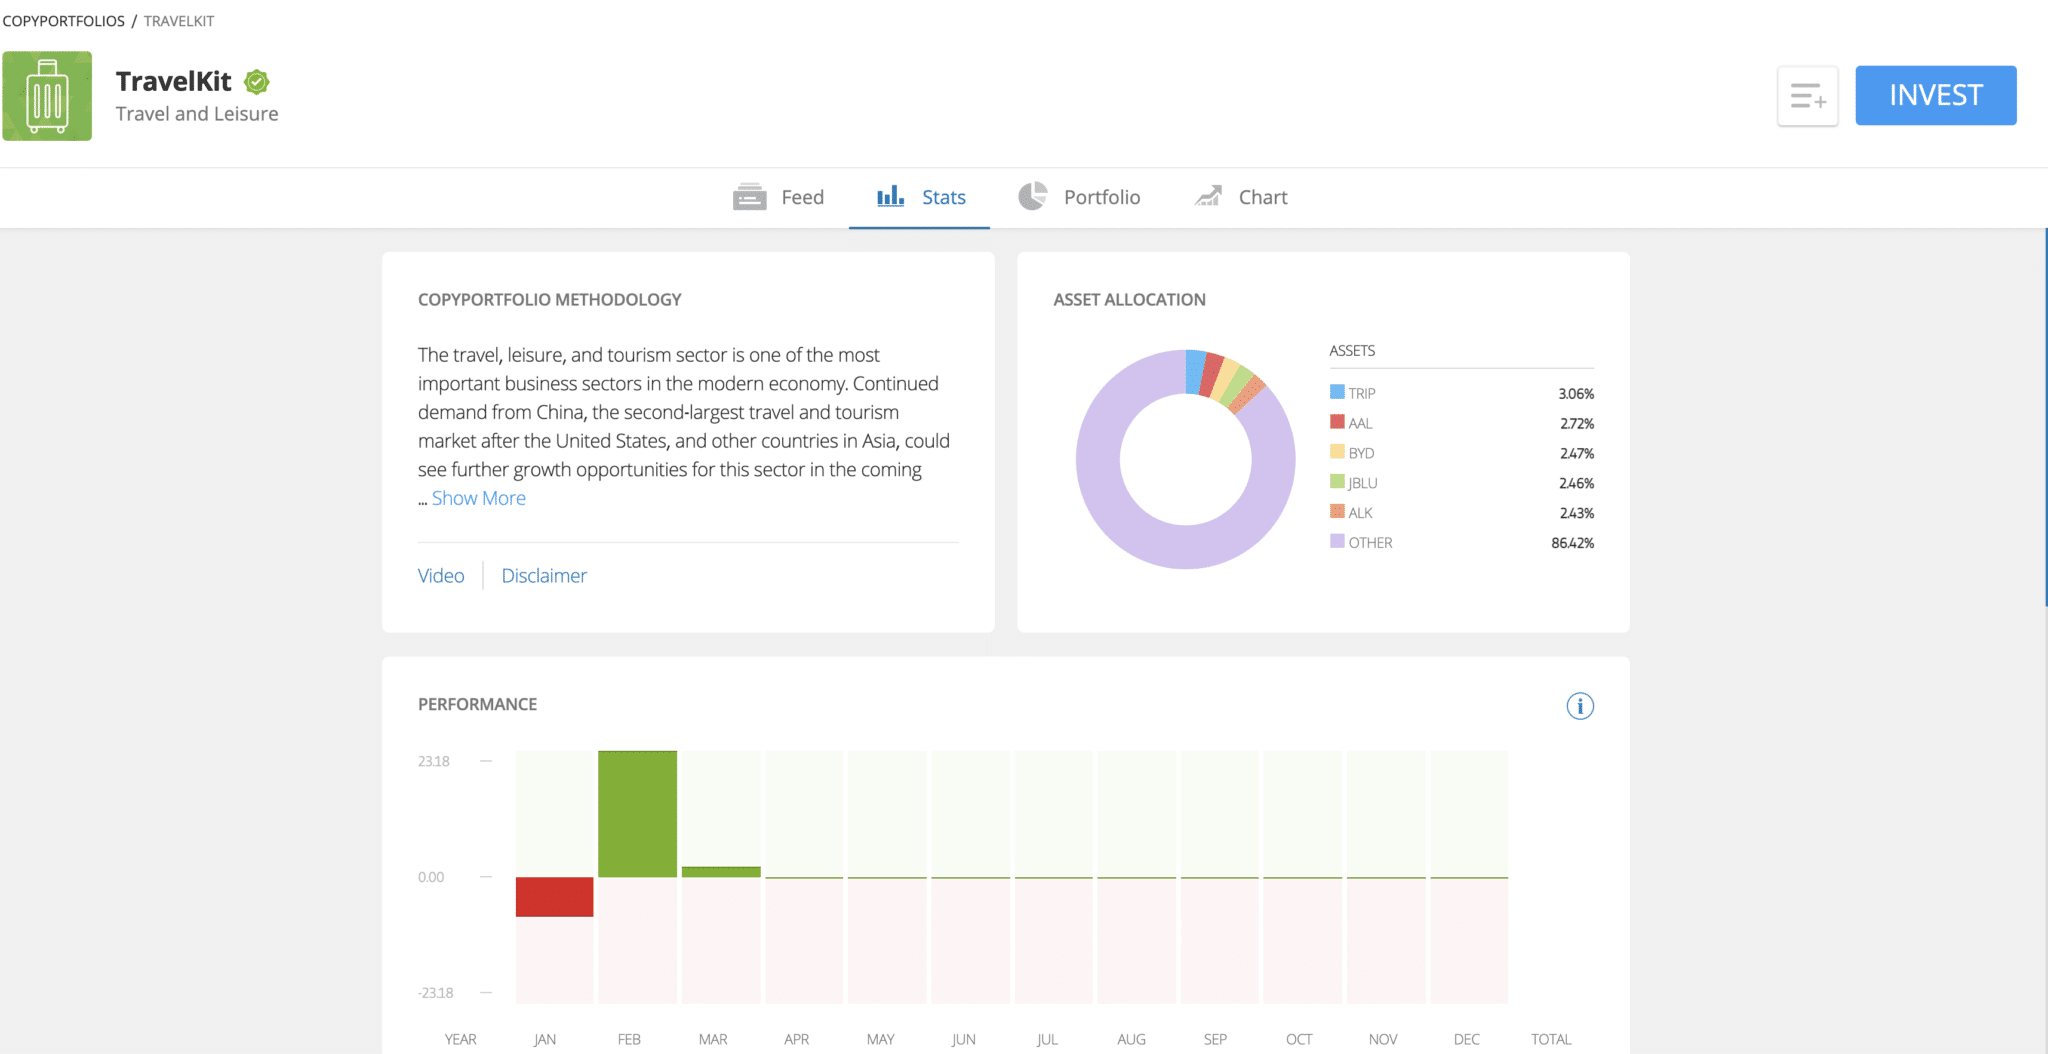Click the Portfolio pie icon
Screen dimensions: 2048x1054
(1033, 196)
